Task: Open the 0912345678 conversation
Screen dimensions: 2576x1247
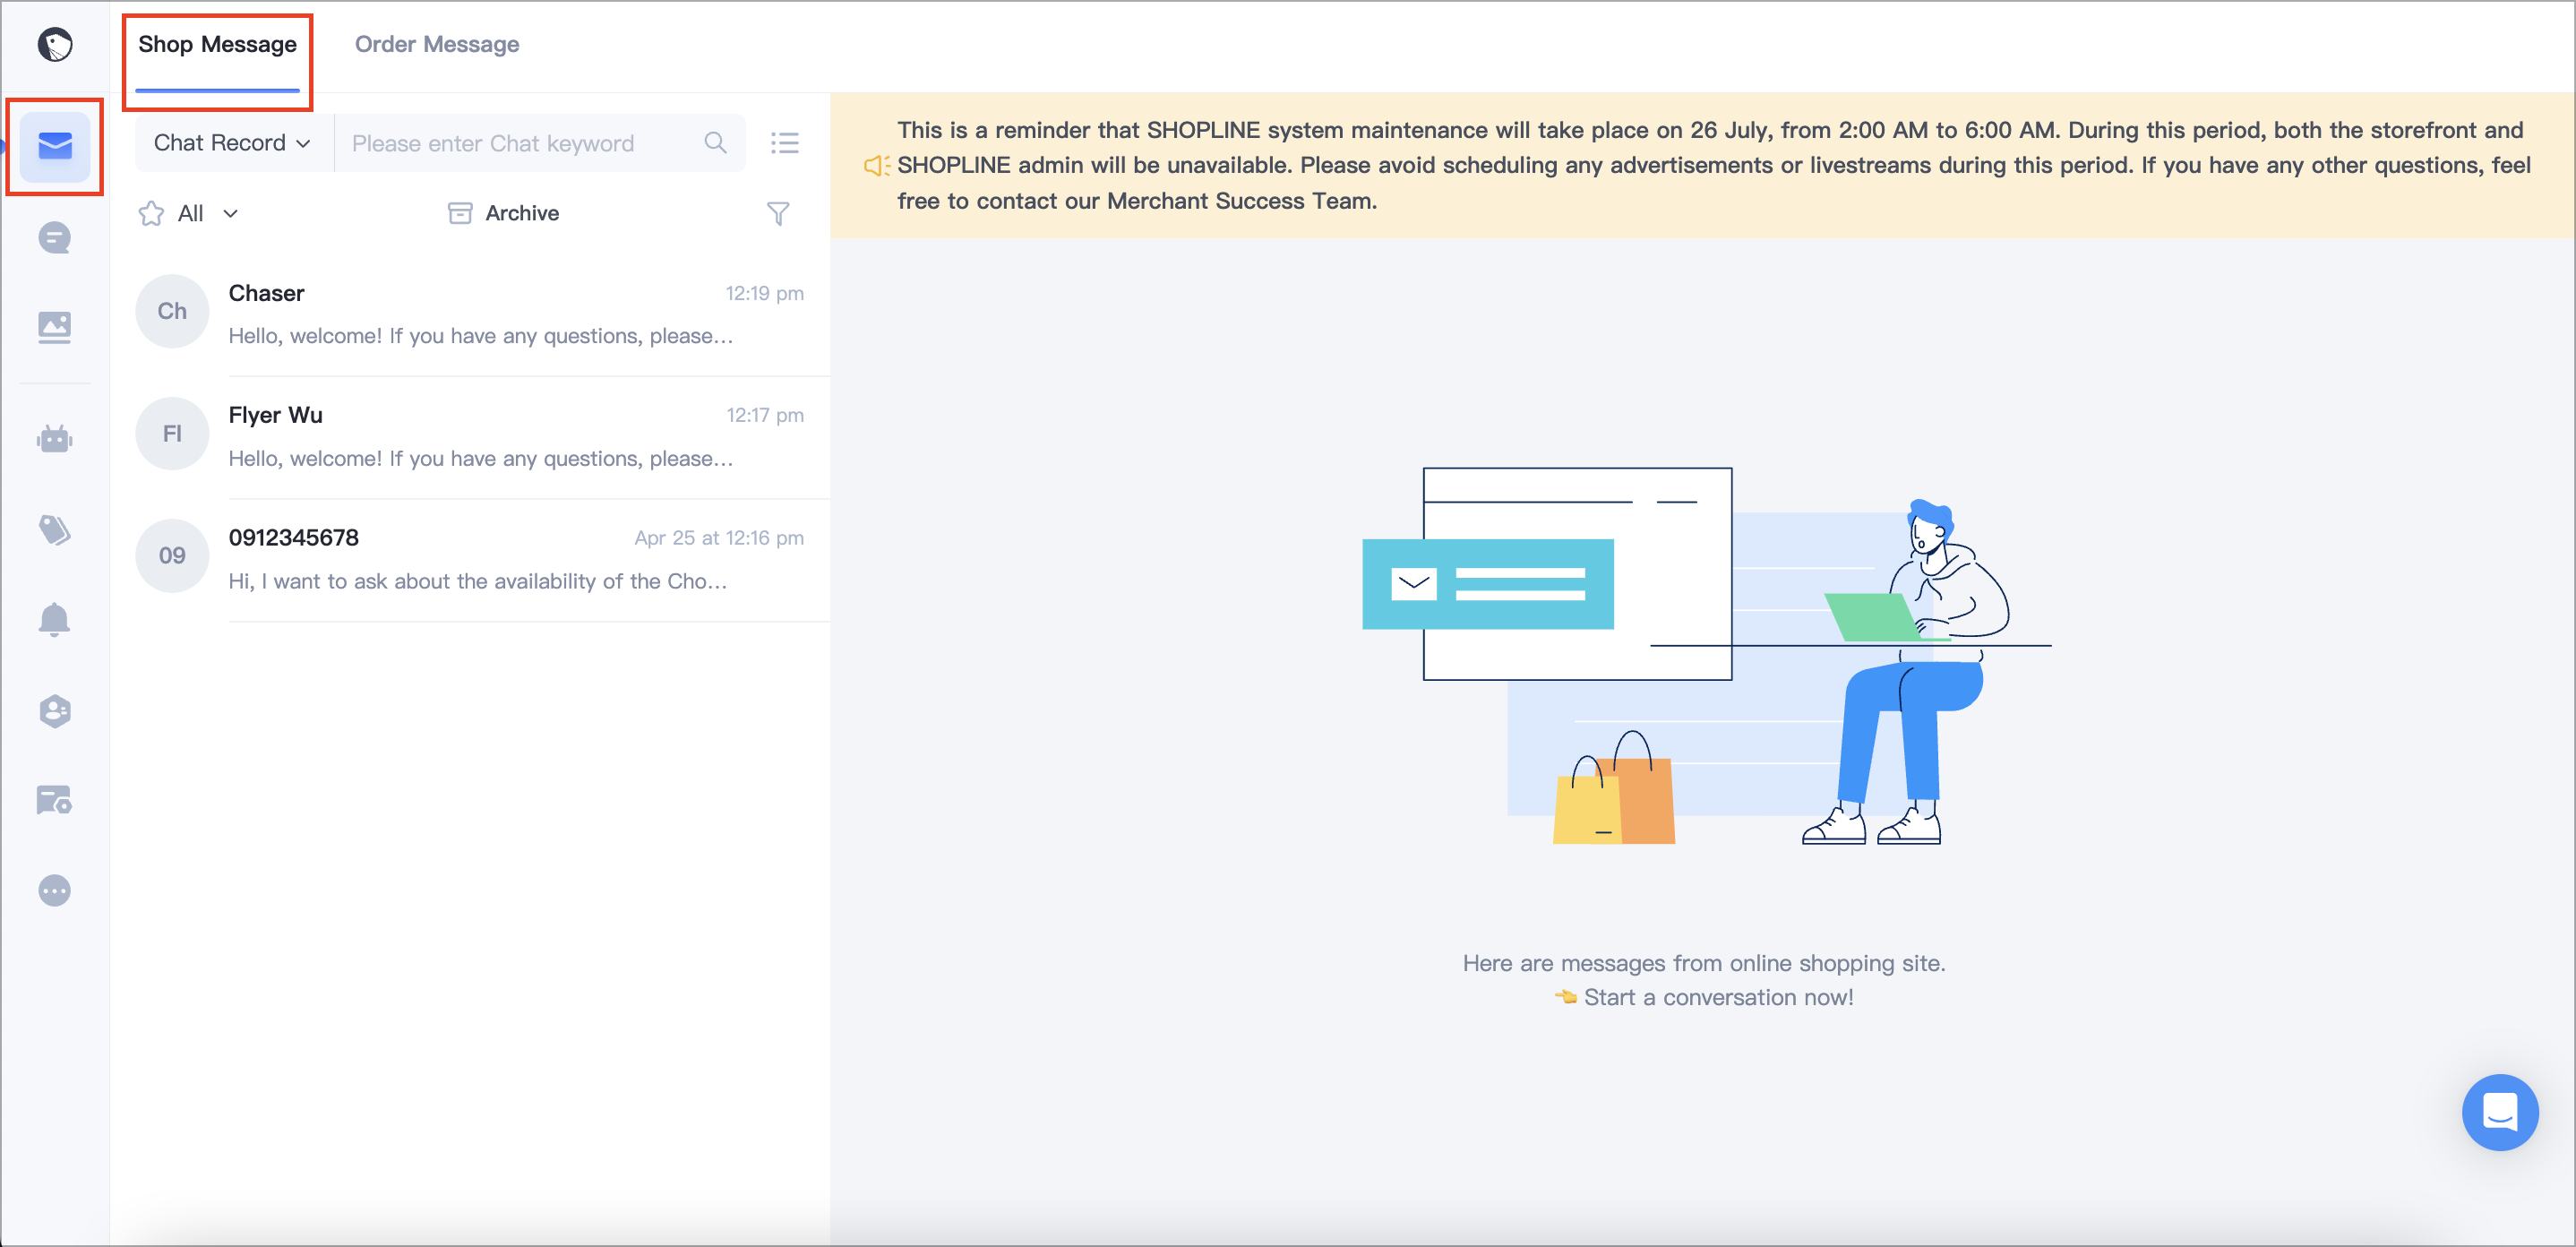Action: (470, 558)
